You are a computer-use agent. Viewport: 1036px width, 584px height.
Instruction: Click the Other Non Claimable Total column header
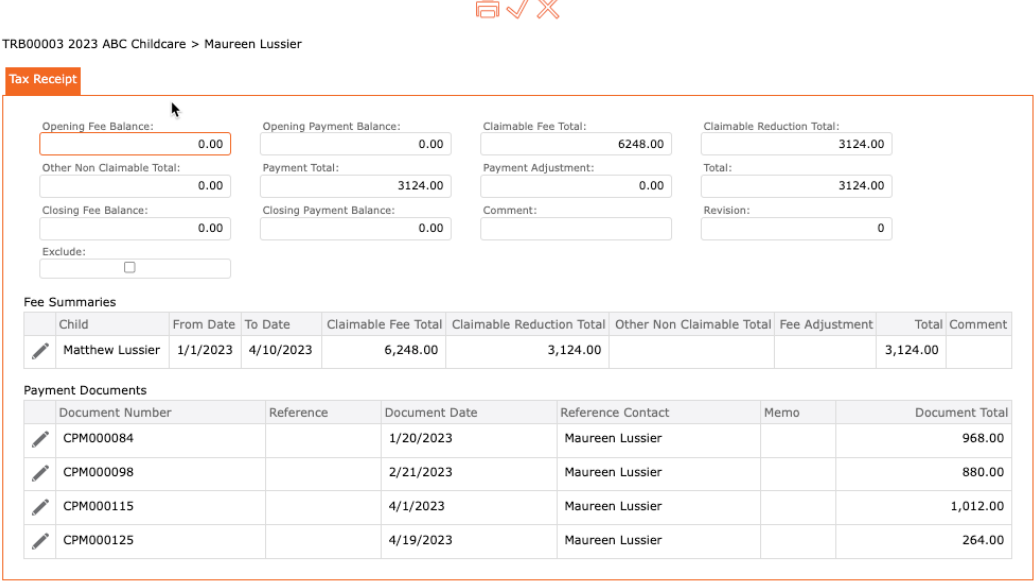point(692,324)
